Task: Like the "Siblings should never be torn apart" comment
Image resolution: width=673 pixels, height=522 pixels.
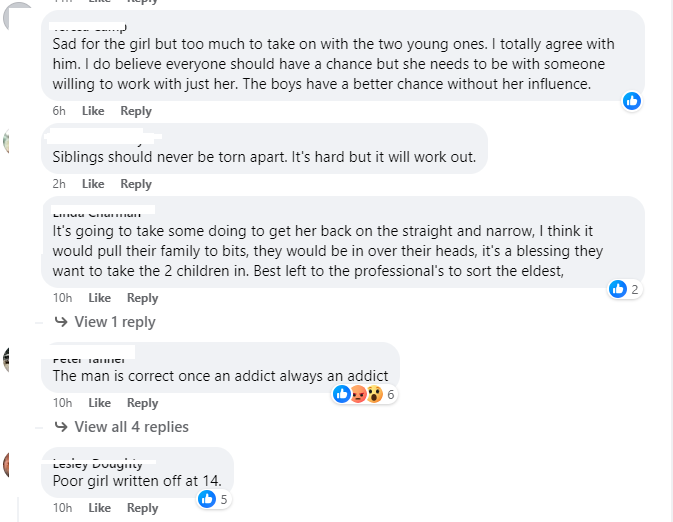Action: click(93, 184)
